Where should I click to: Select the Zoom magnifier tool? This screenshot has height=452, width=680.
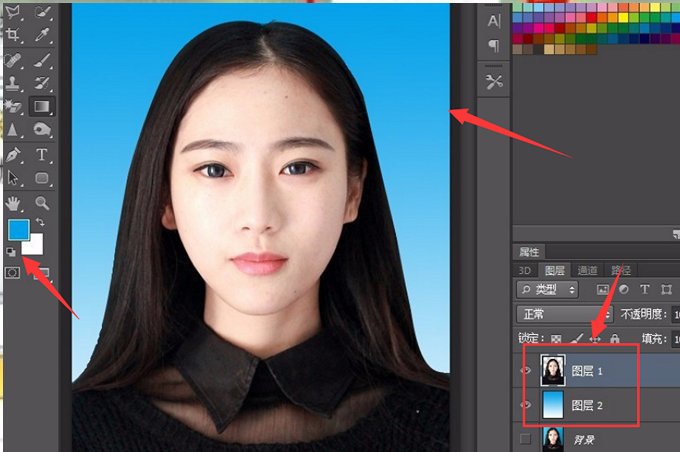point(42,203)
